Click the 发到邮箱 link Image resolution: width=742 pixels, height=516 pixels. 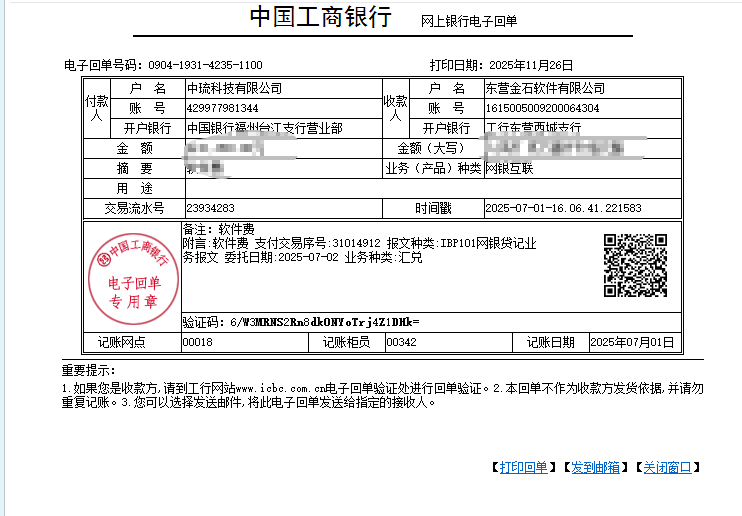point(595,467)
